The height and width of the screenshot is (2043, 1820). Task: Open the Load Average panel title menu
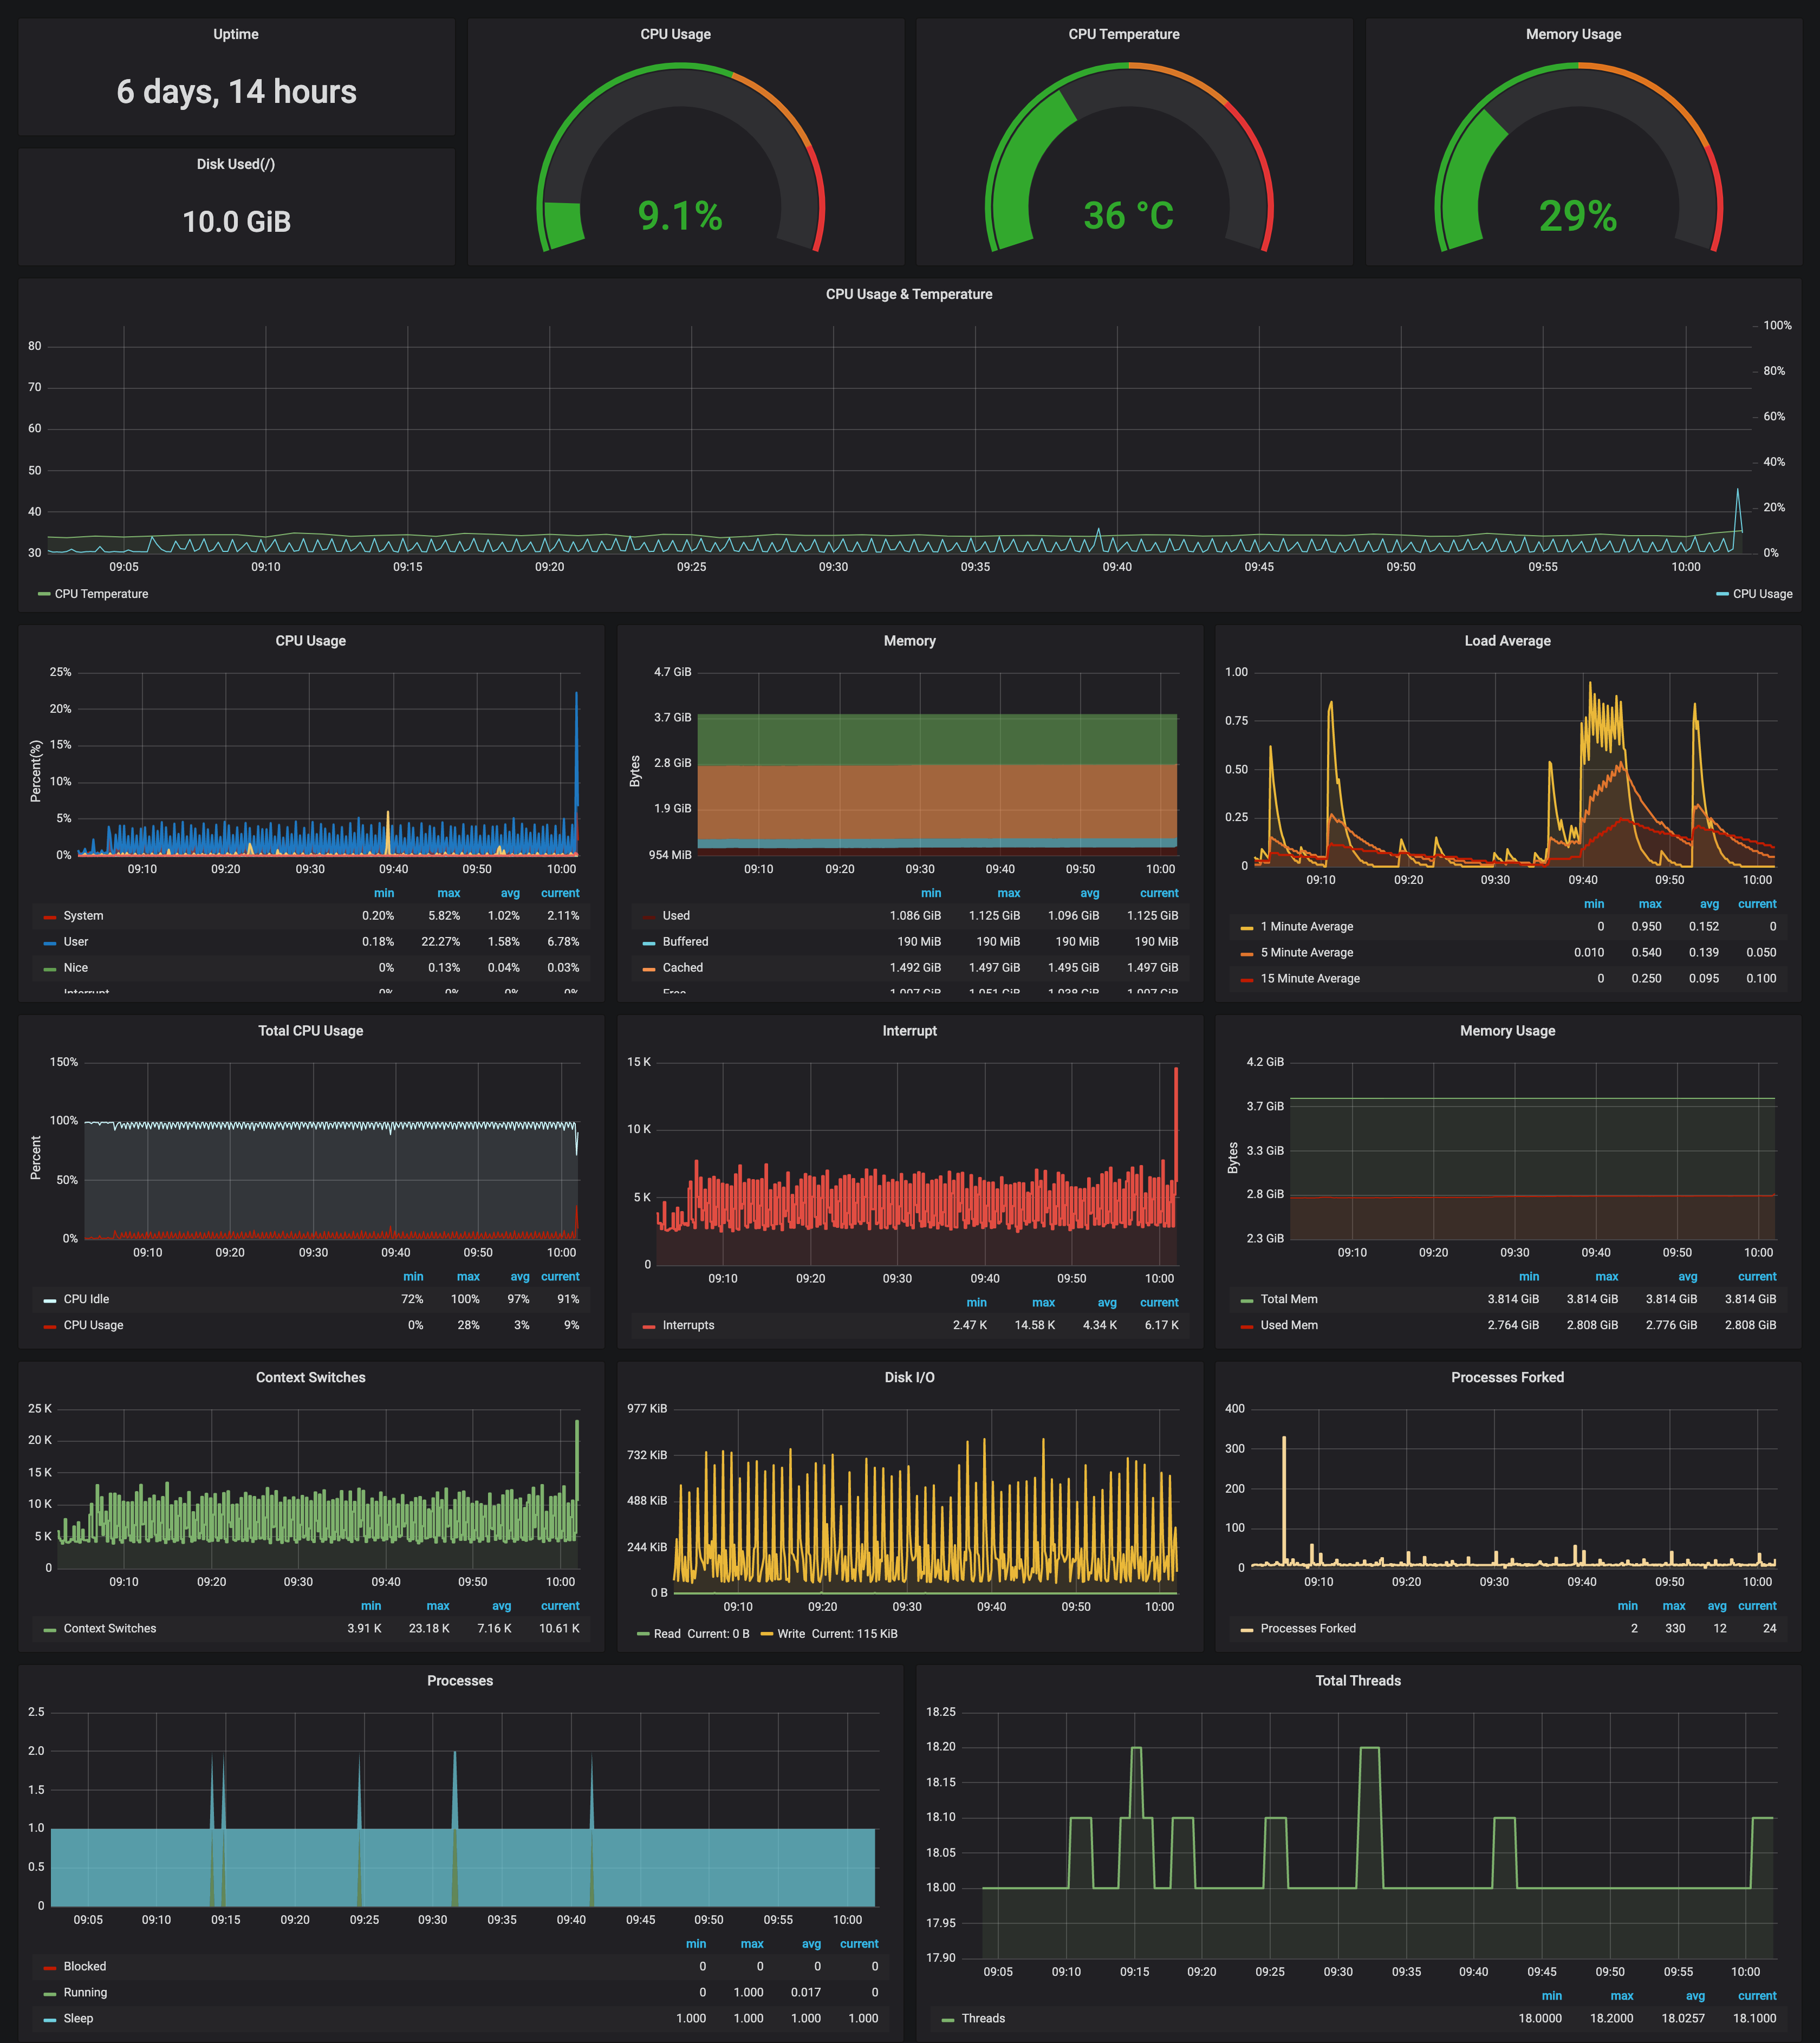(x=1507, y=641)
